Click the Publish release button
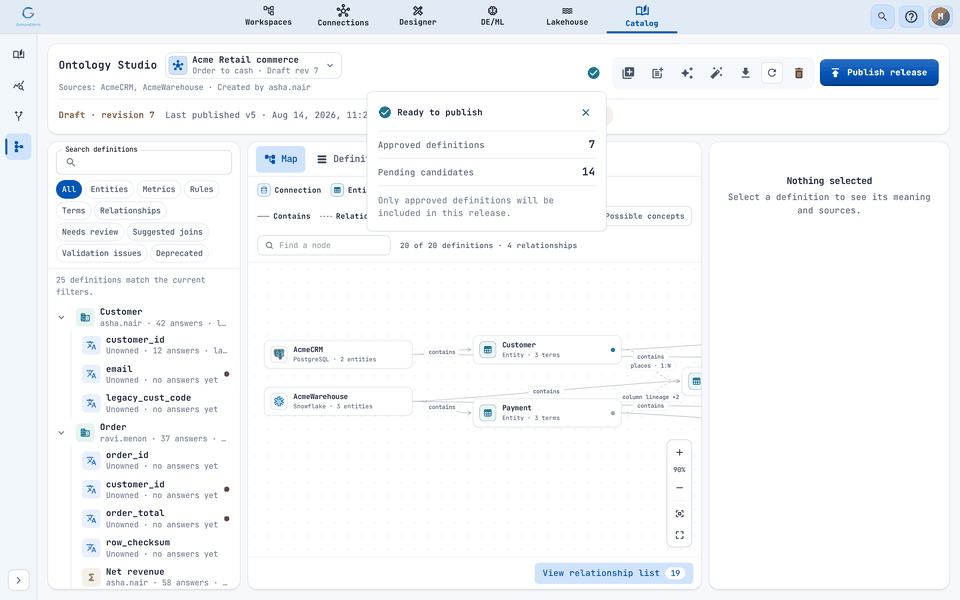960x600 pixels. [x=879, y=72]
